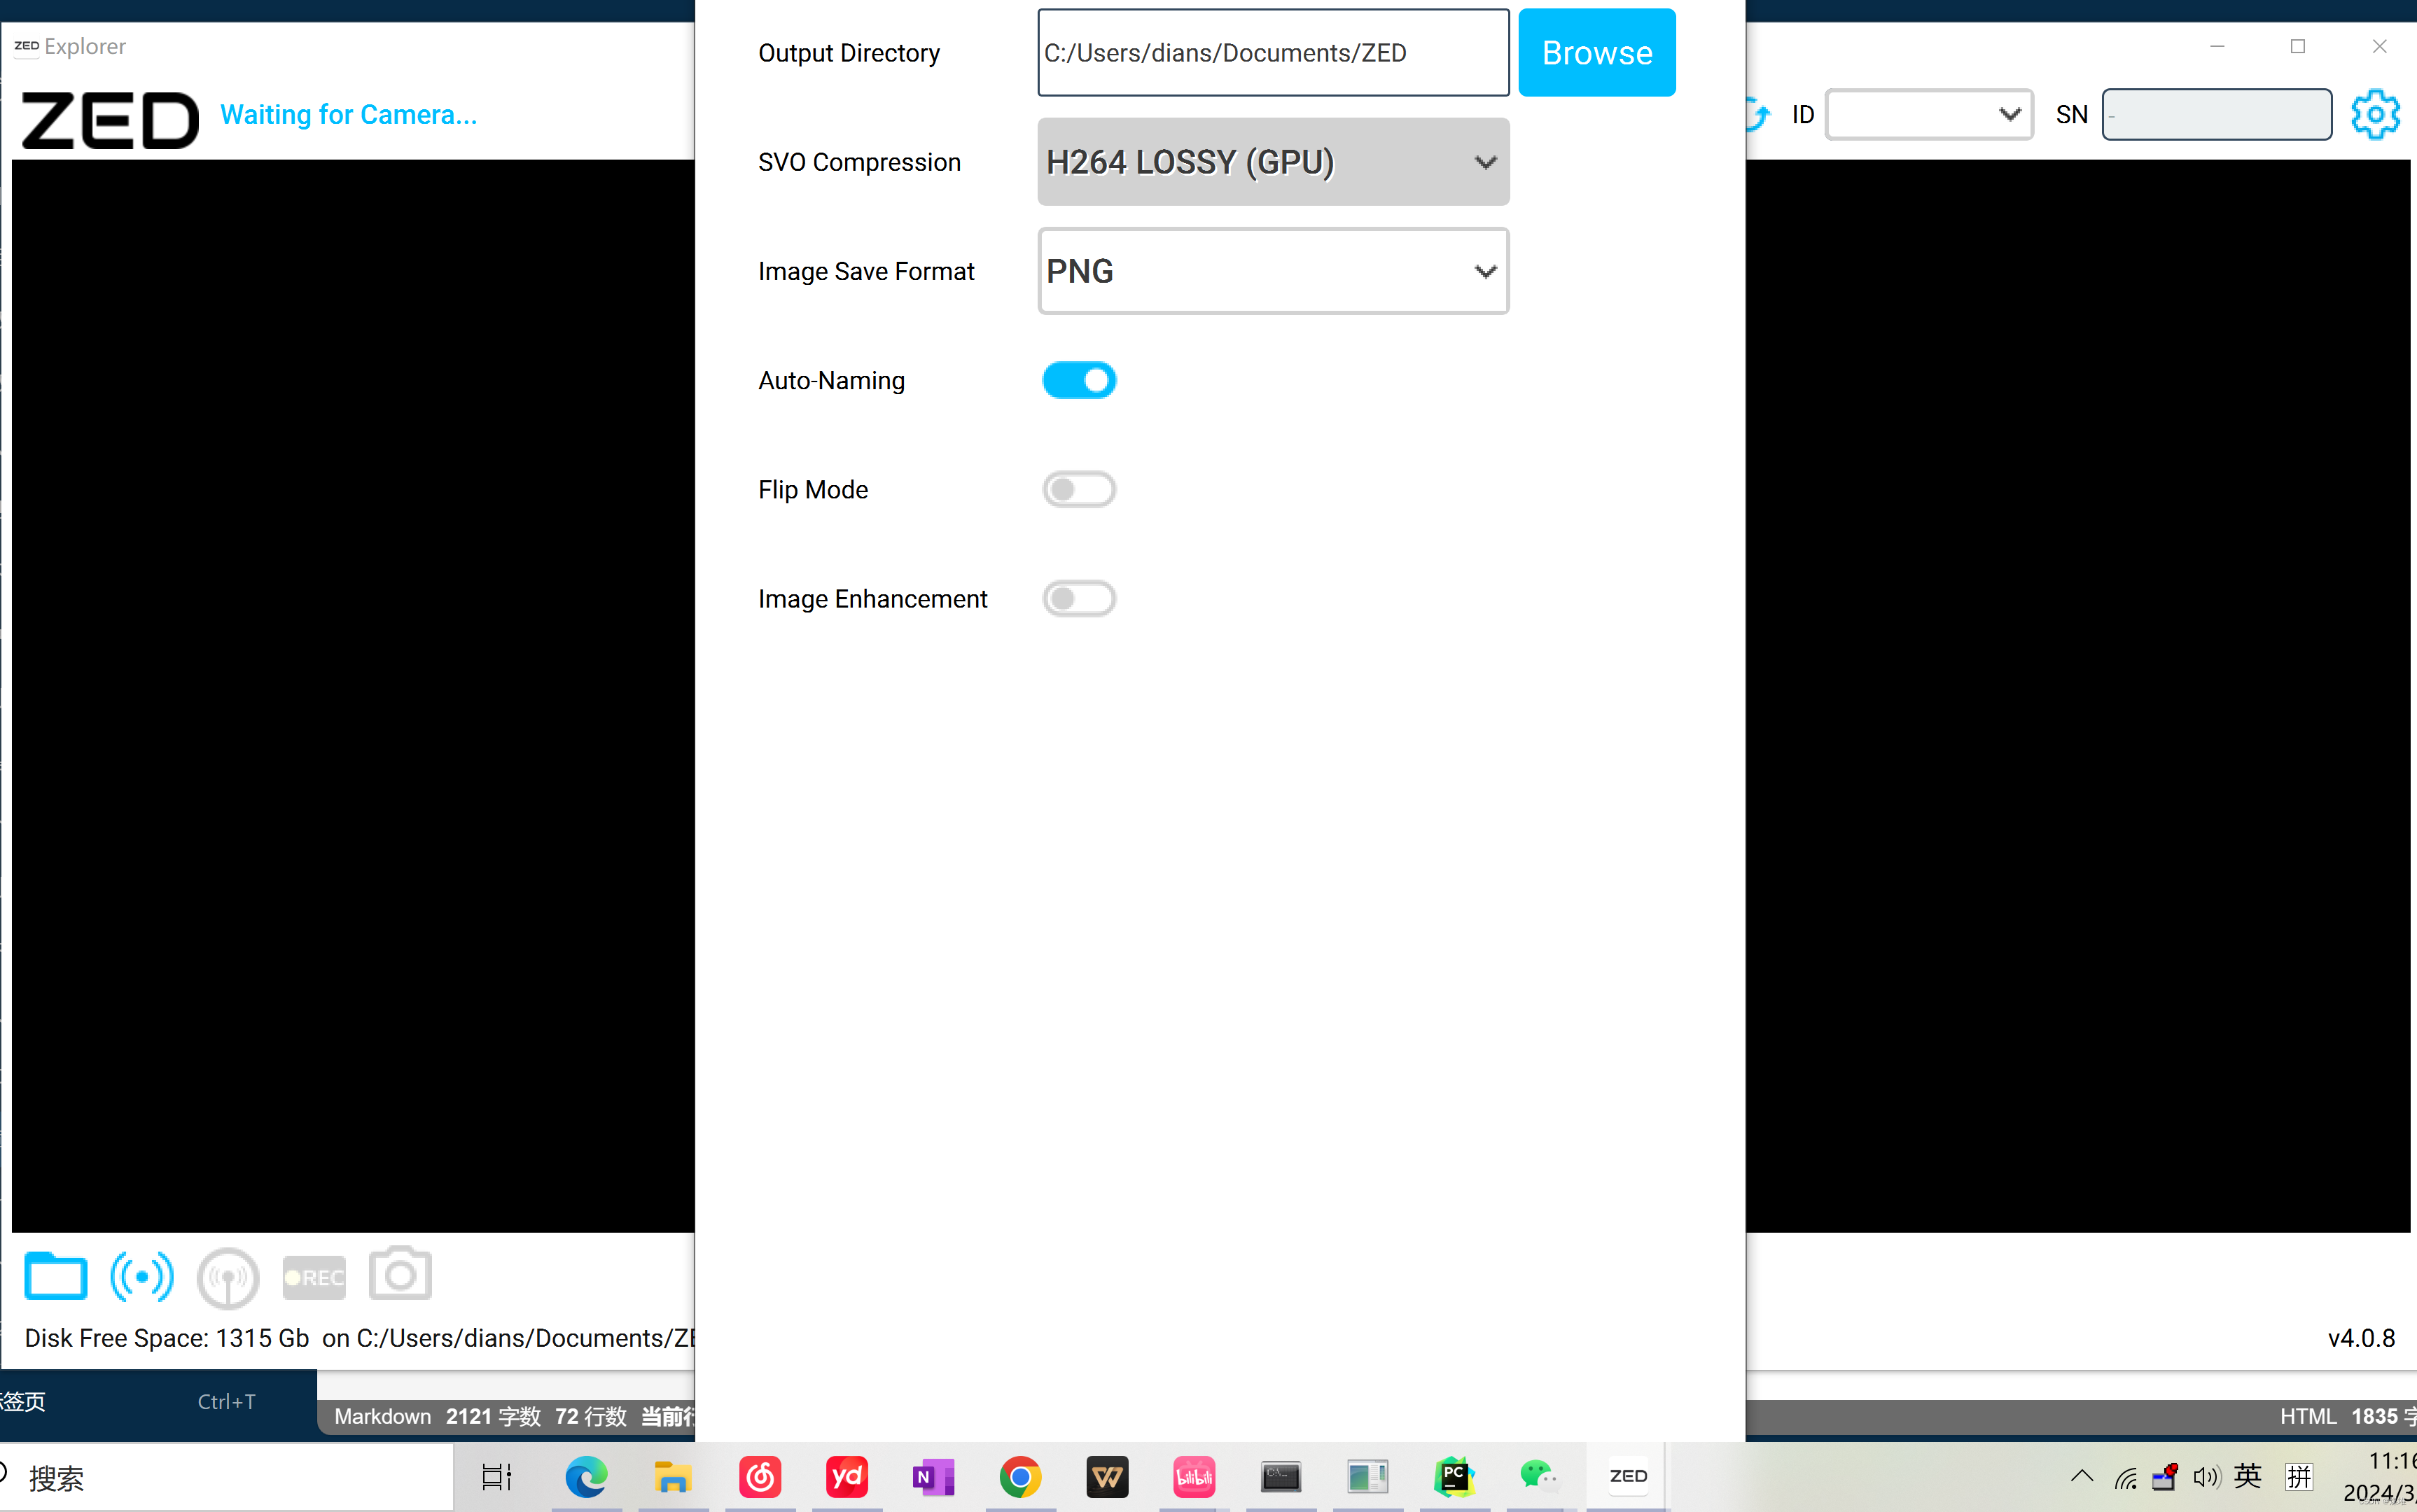Image resolution: width=2417 pixels, height=1512 pixels.
Task: Click the REC recording icon
Action: pos(314,1275)
